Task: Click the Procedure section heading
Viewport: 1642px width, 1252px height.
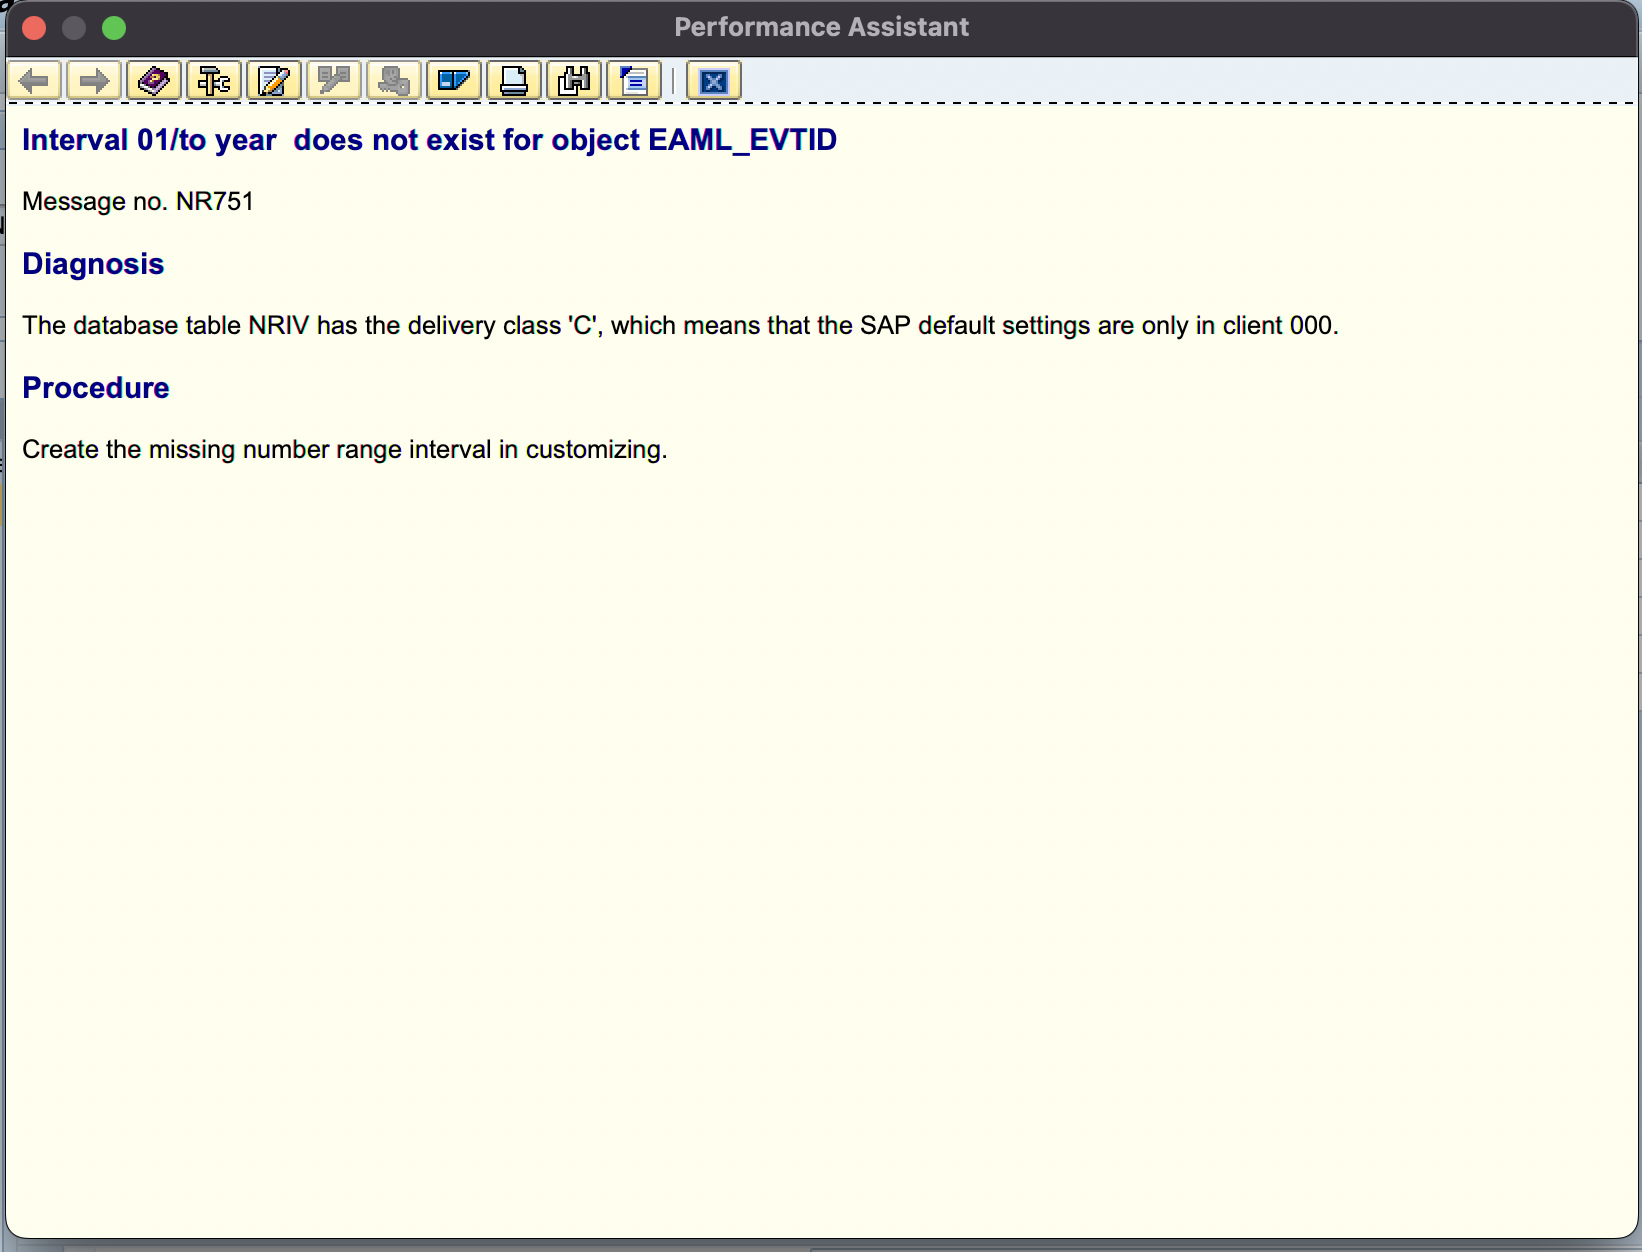Action: click(x=96, y=388)
